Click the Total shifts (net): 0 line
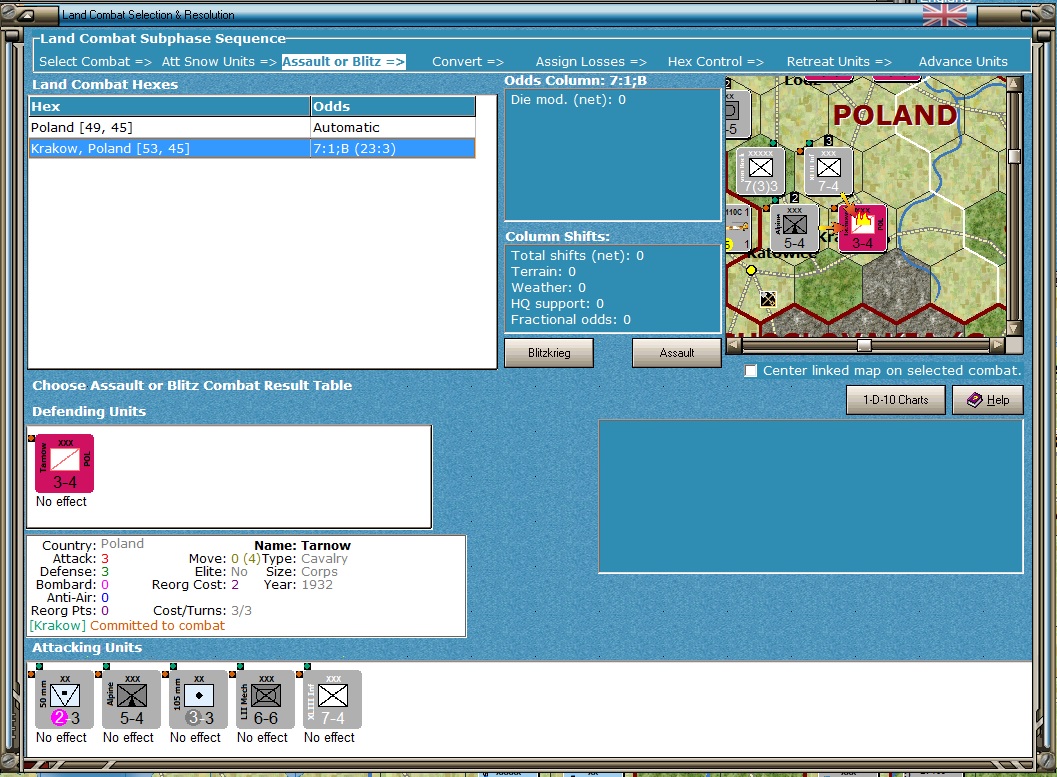Screen dimensions: 1057x777 point(577,255)
